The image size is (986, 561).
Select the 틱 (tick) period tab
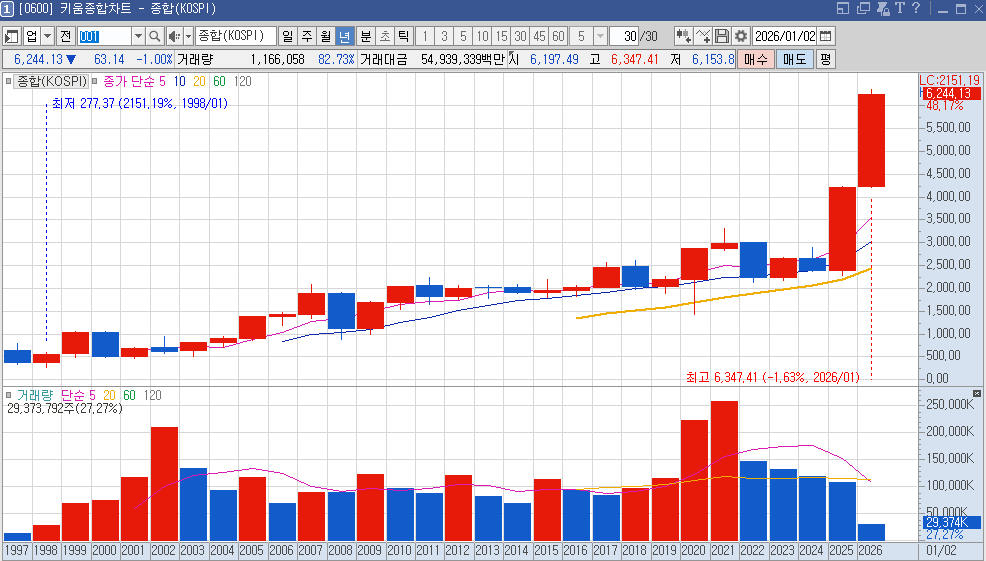tap(403, 36)
